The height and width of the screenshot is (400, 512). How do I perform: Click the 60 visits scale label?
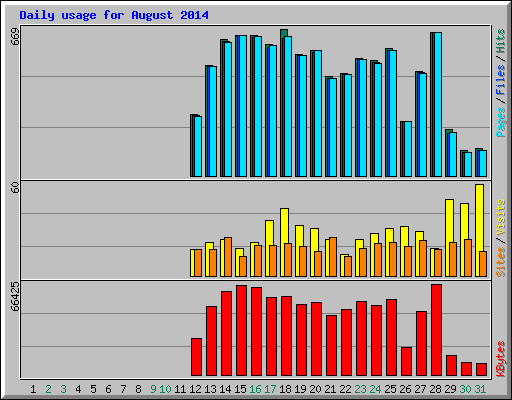[15, 188]
